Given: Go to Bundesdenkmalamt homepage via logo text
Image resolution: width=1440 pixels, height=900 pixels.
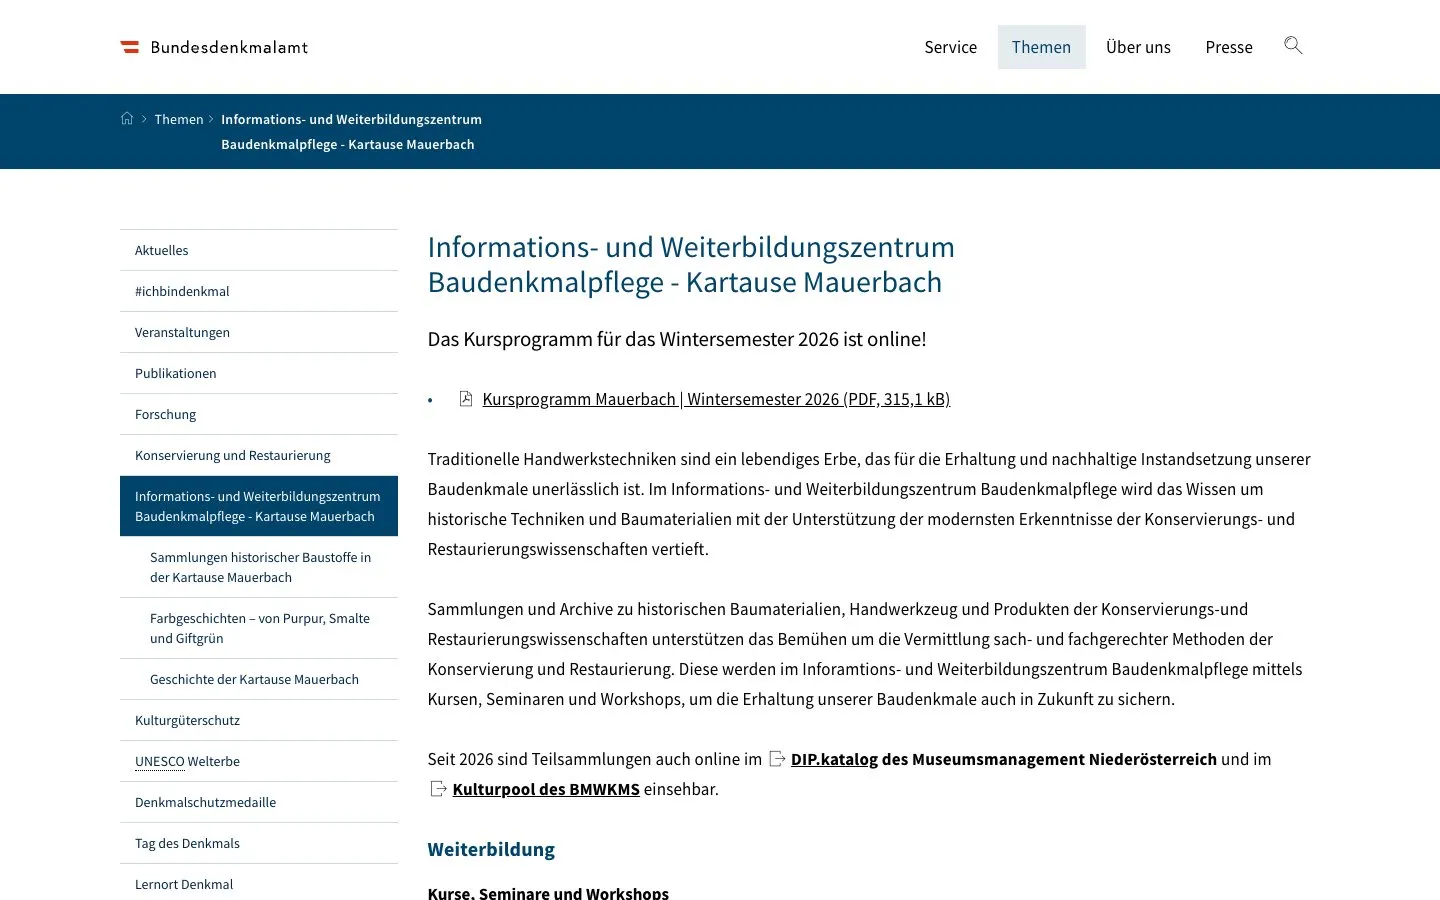Looking at the screenshot, I should 229,47.
